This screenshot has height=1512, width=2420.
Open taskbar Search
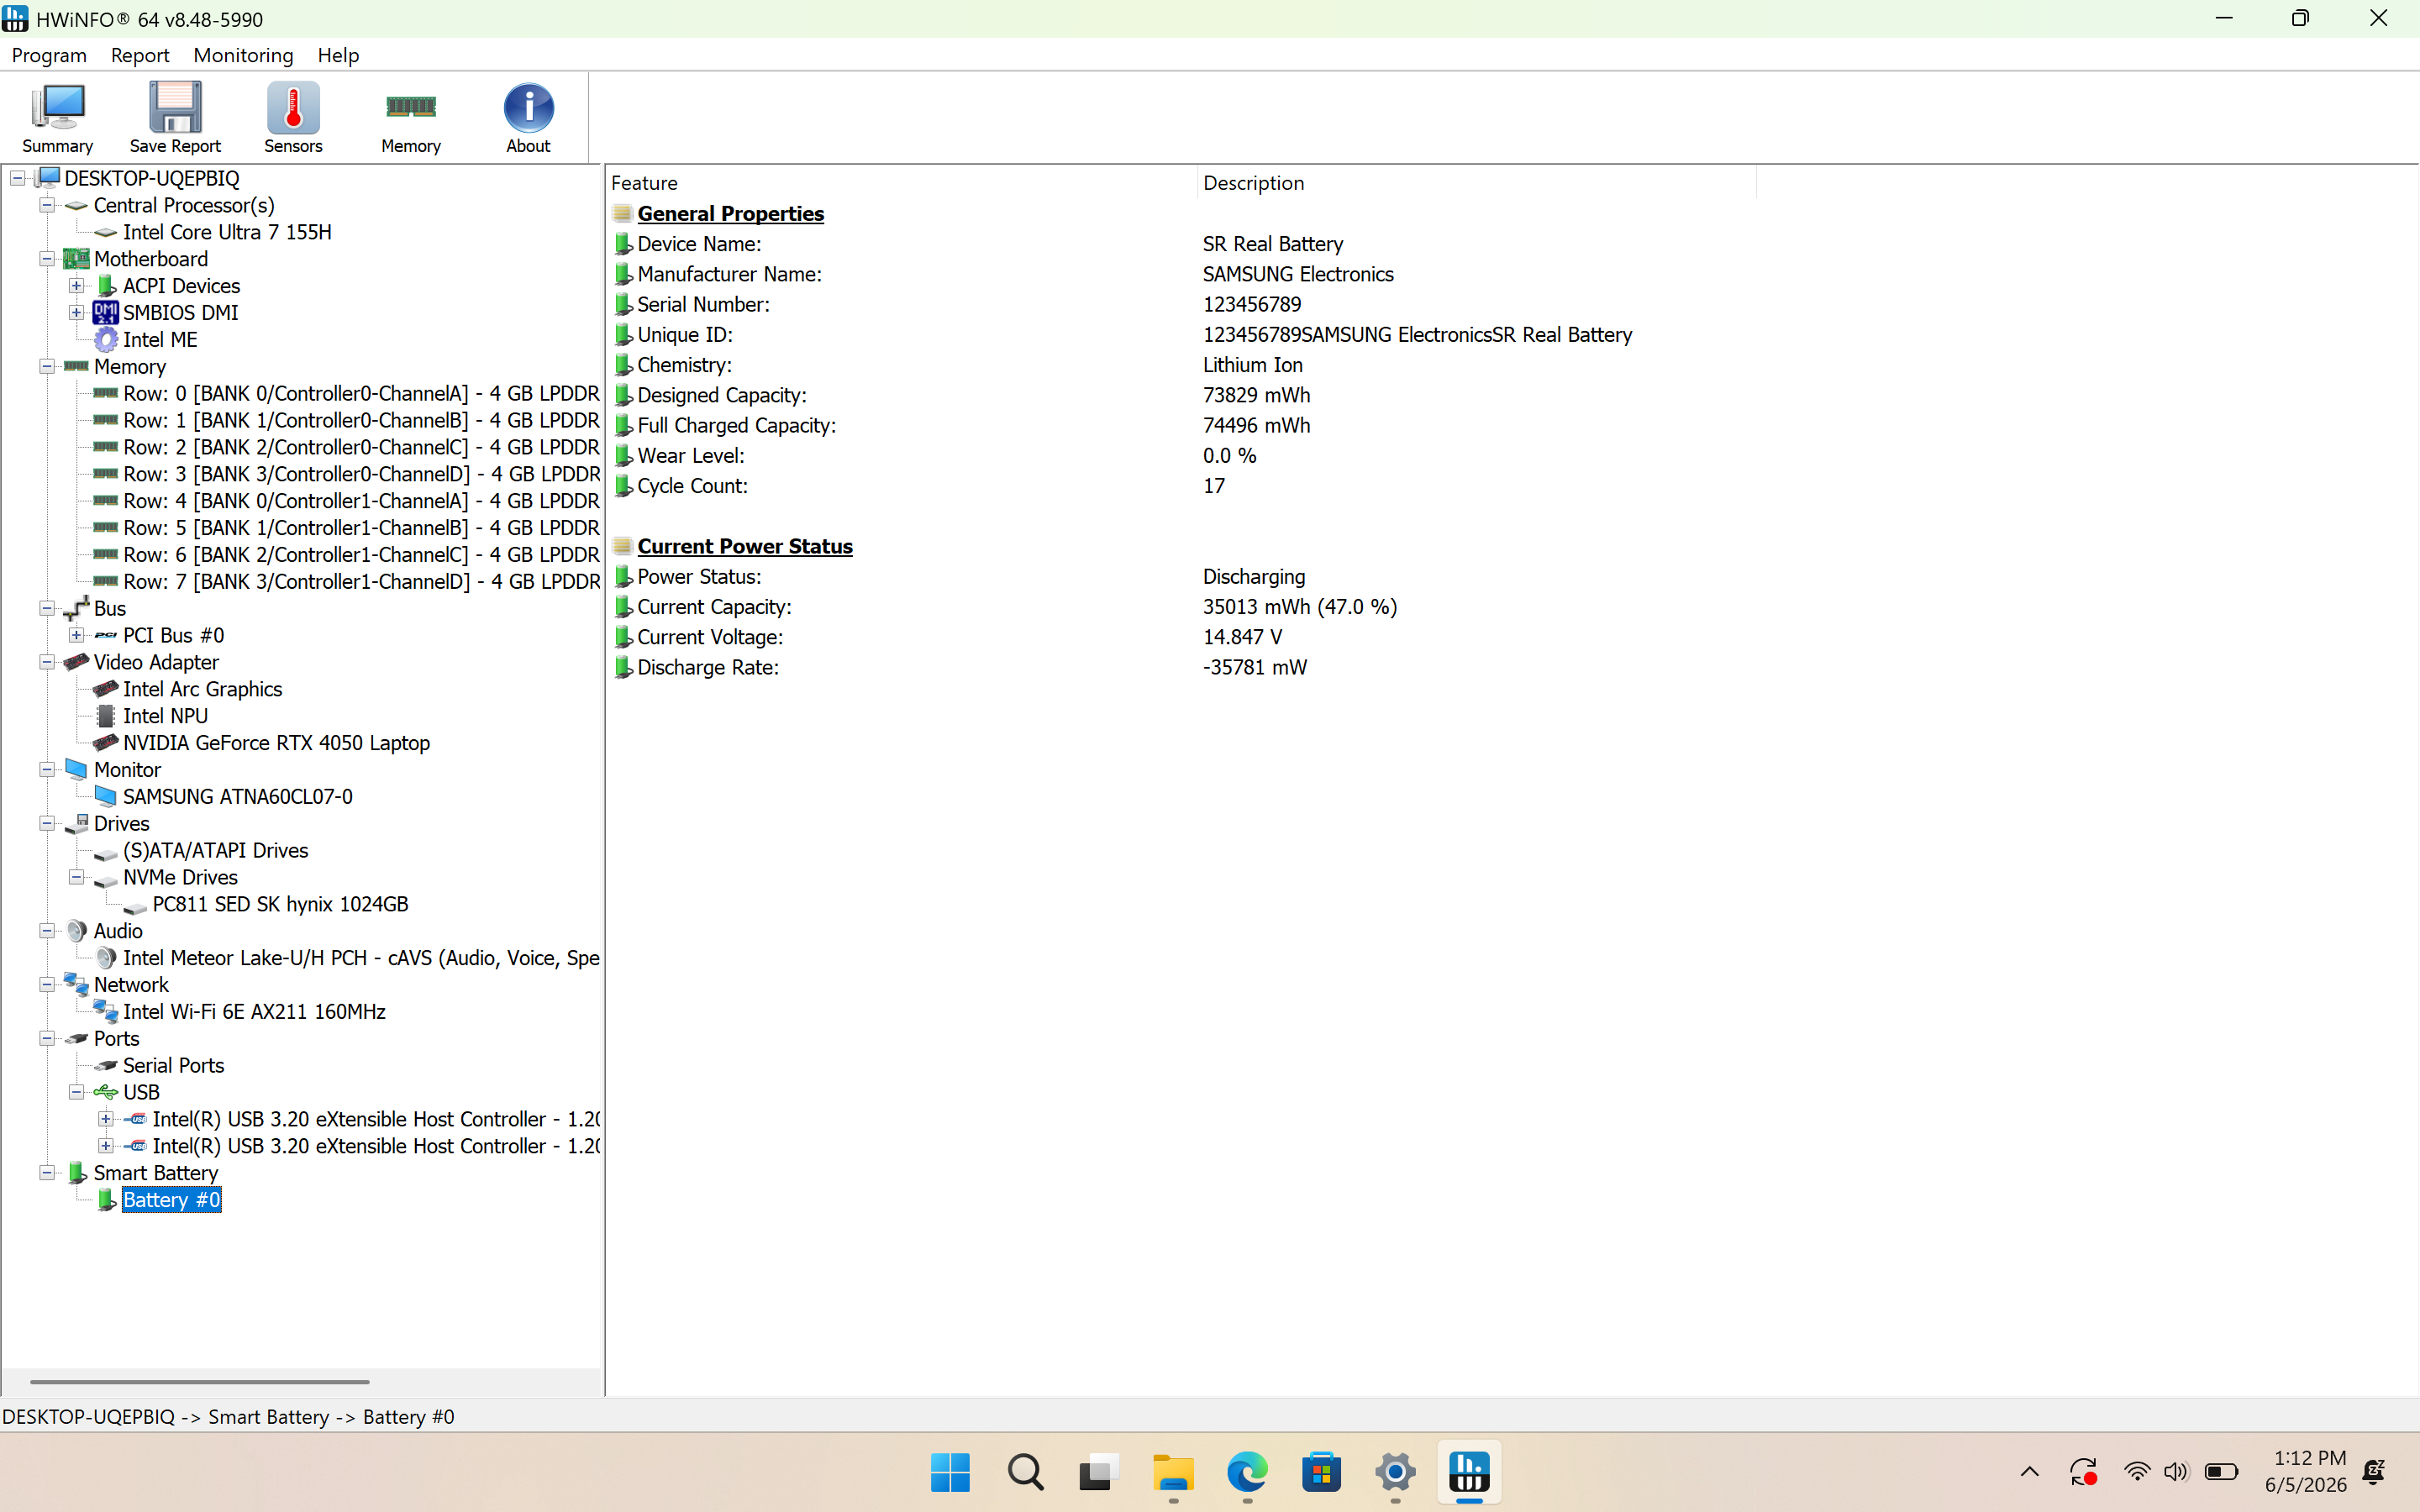coord(1025,1472)
